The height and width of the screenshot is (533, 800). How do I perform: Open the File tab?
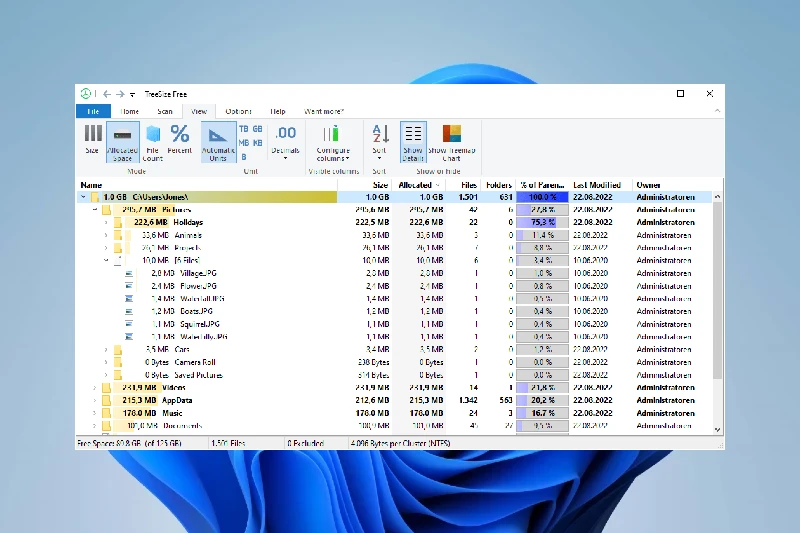pos(93,111)
